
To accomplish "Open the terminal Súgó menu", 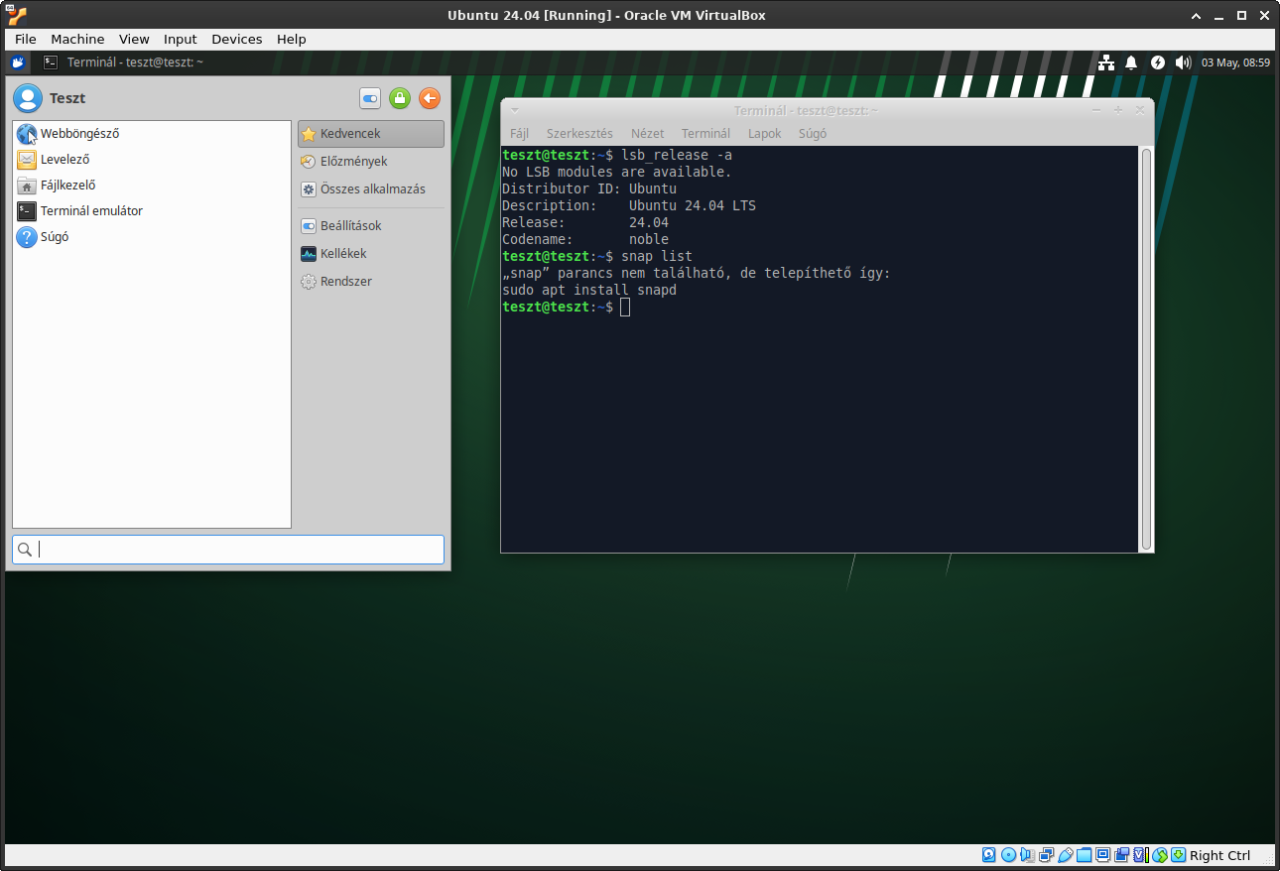I will tap(813, 133).
